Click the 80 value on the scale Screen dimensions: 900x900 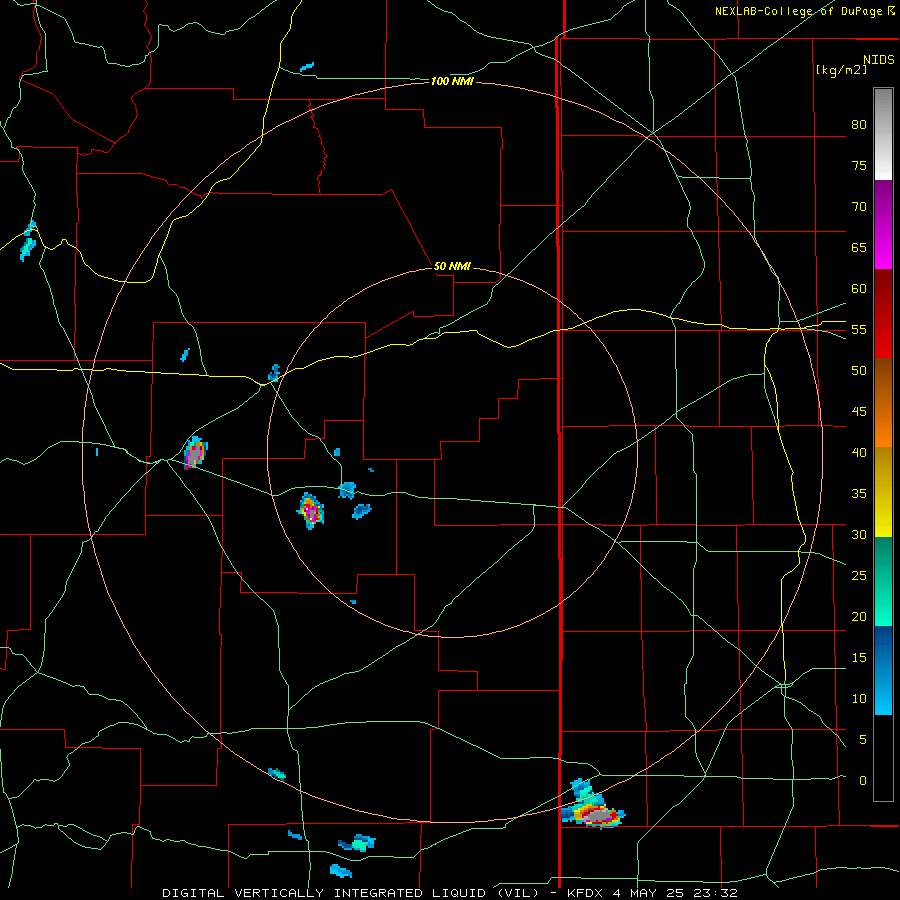click(859, 125)
